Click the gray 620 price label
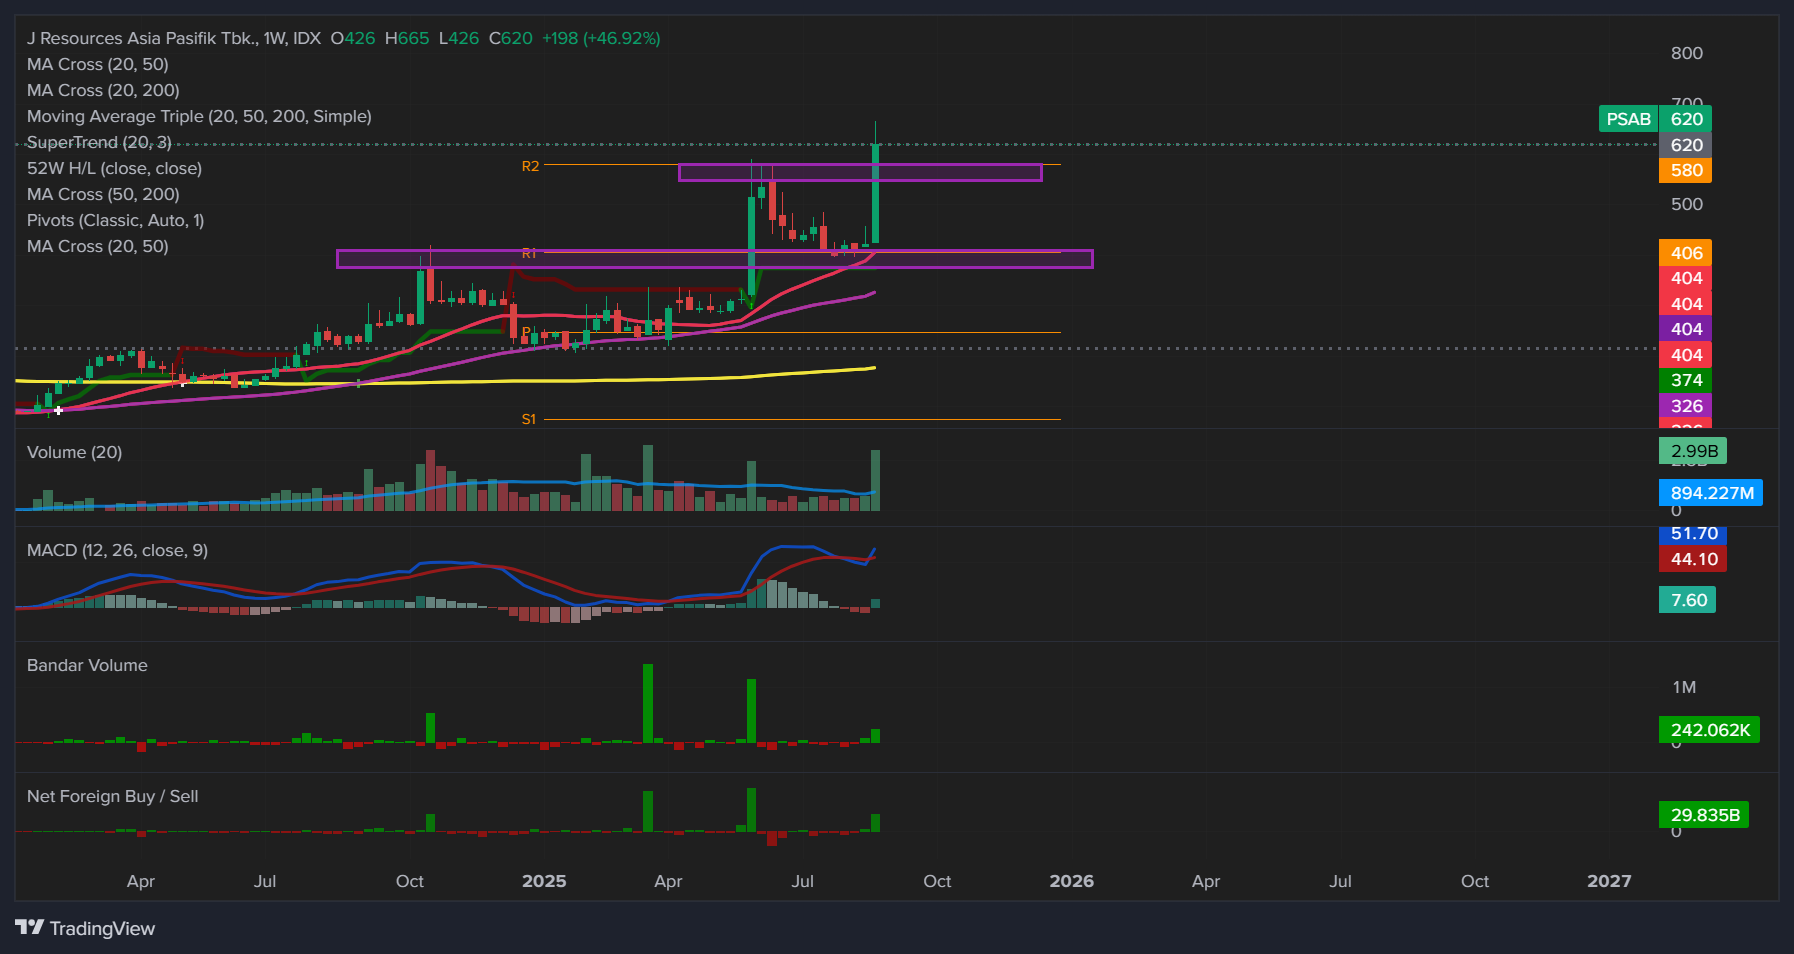 [x=1686, y=145]
